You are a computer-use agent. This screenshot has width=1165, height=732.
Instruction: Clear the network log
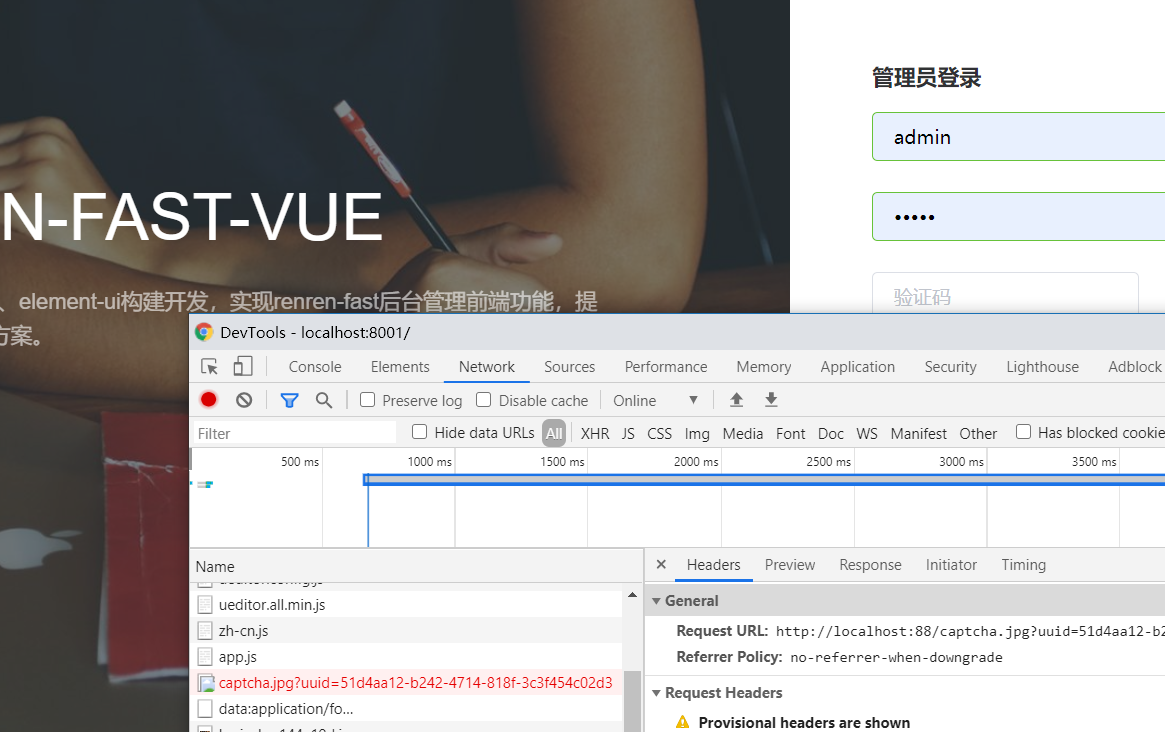coord(244,400)
